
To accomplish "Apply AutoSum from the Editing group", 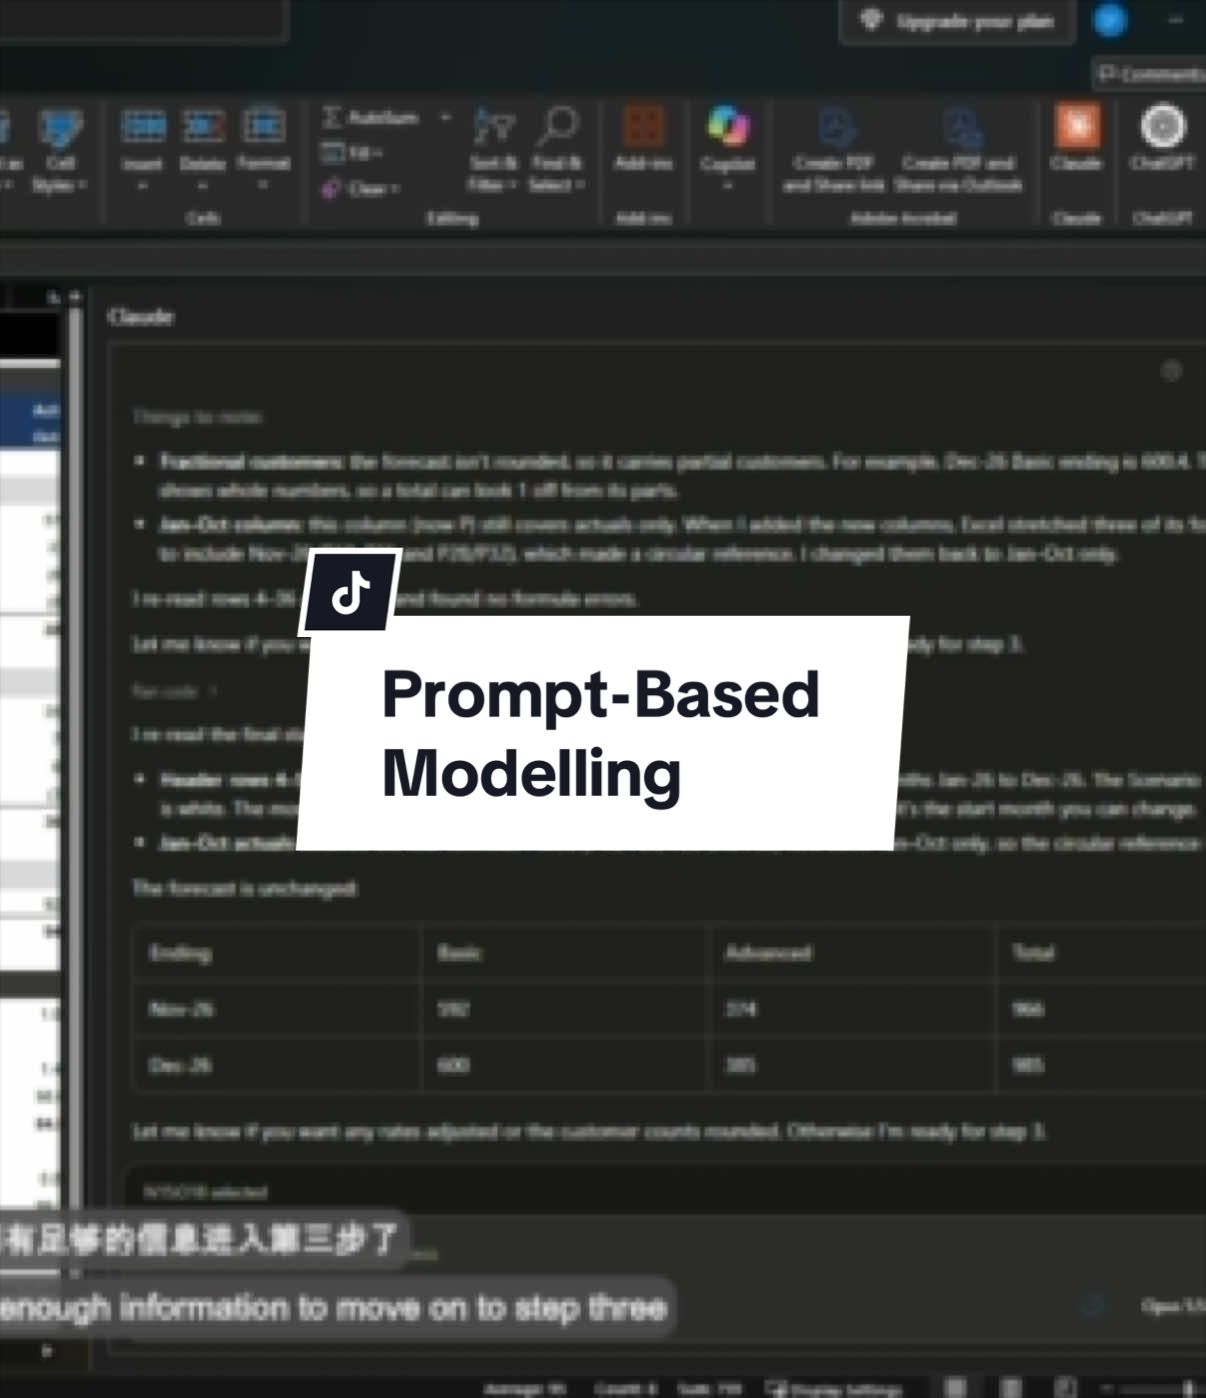I will [370, 118].
